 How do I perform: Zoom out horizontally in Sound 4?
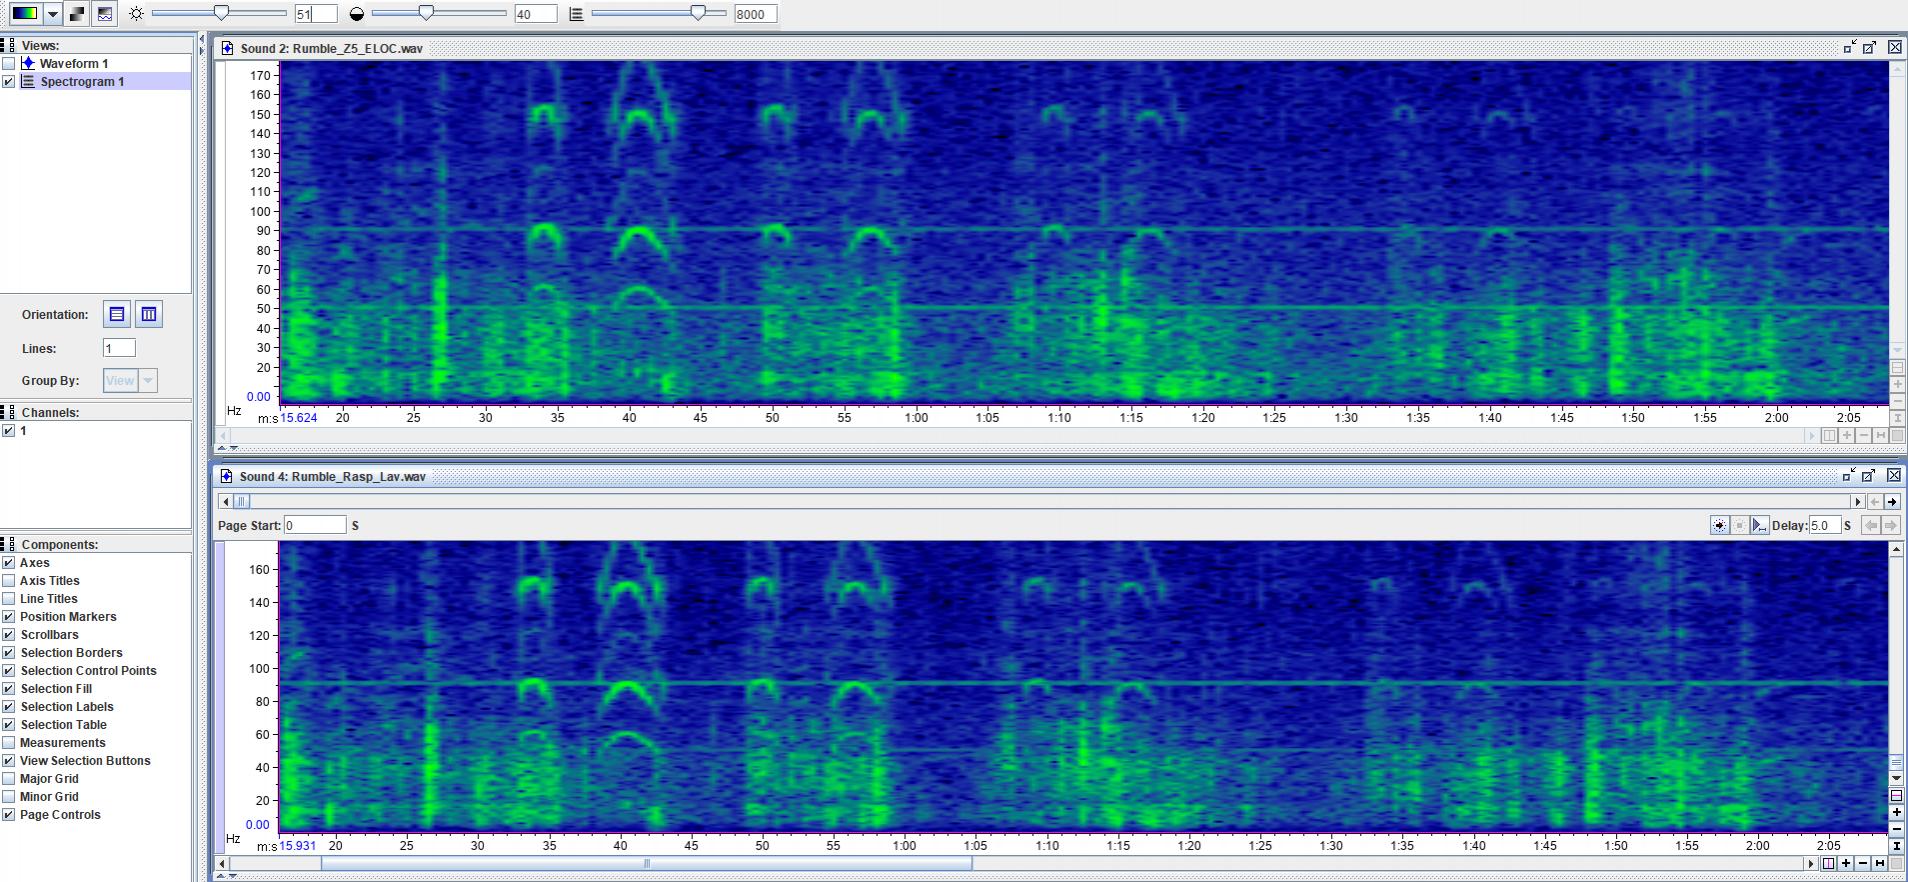click(1863, 863)
